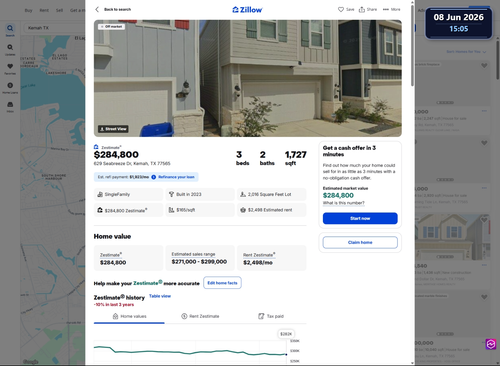Open the Sell menu in background navigation
This screenshot has width=500, height=366.
coord(59,10)
